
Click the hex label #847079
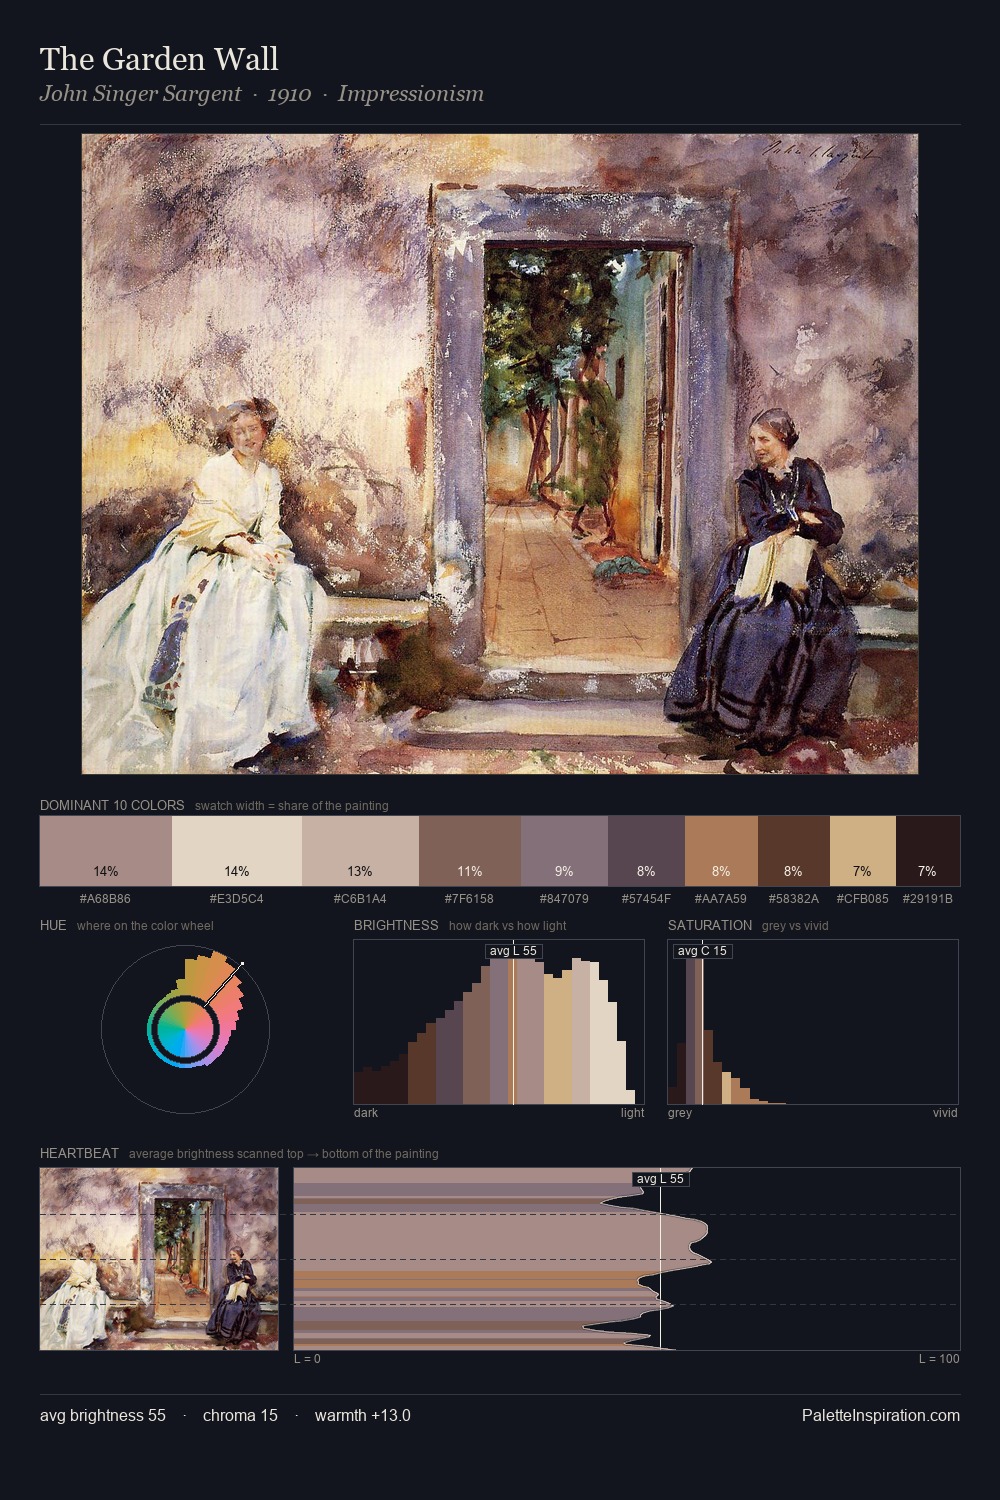click(564, 899)
